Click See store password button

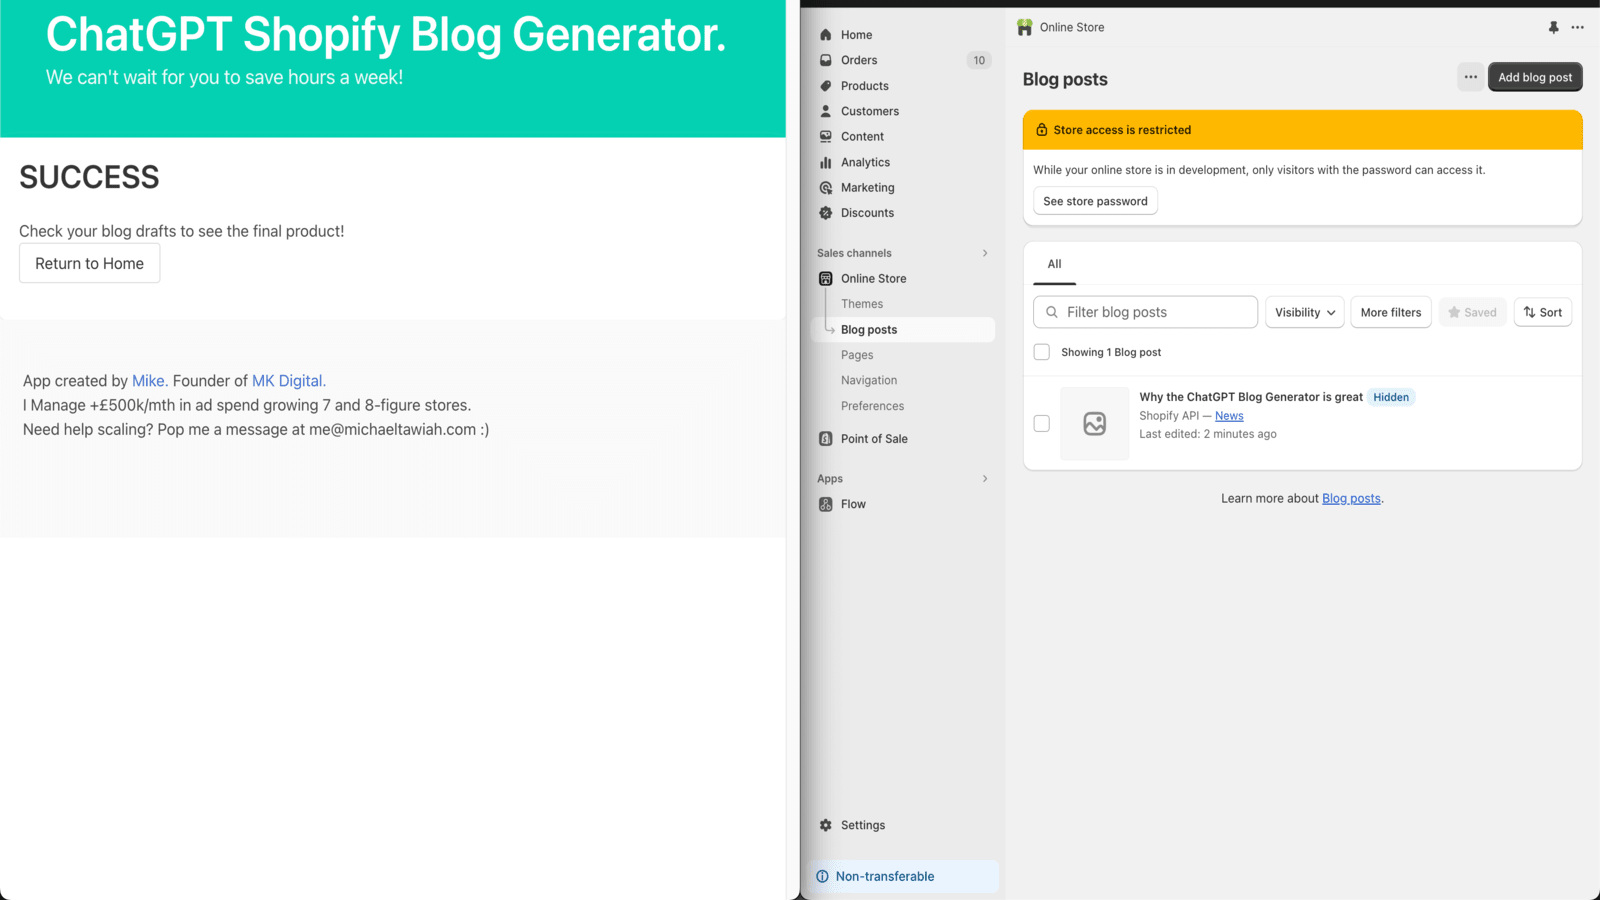click(x=1095, y=201)
